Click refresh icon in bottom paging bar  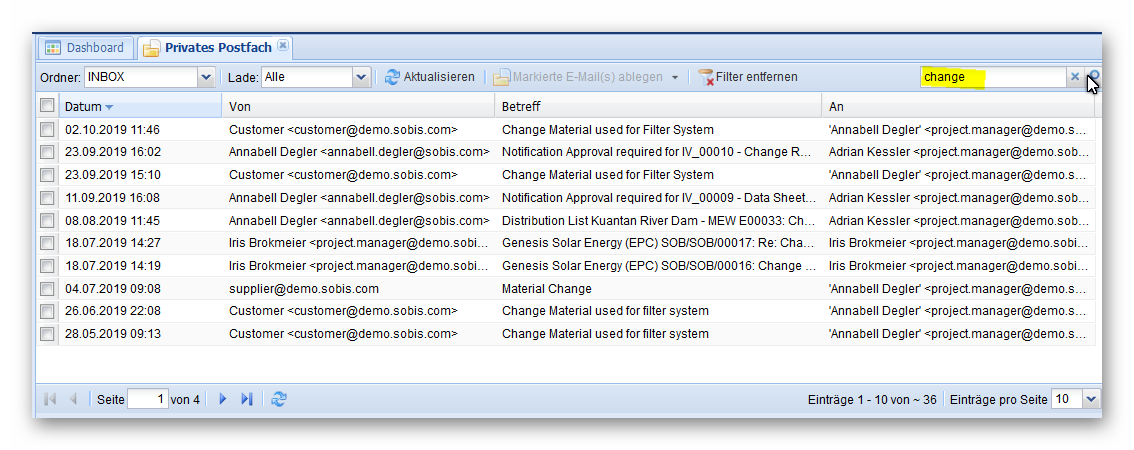pos(279,399)
